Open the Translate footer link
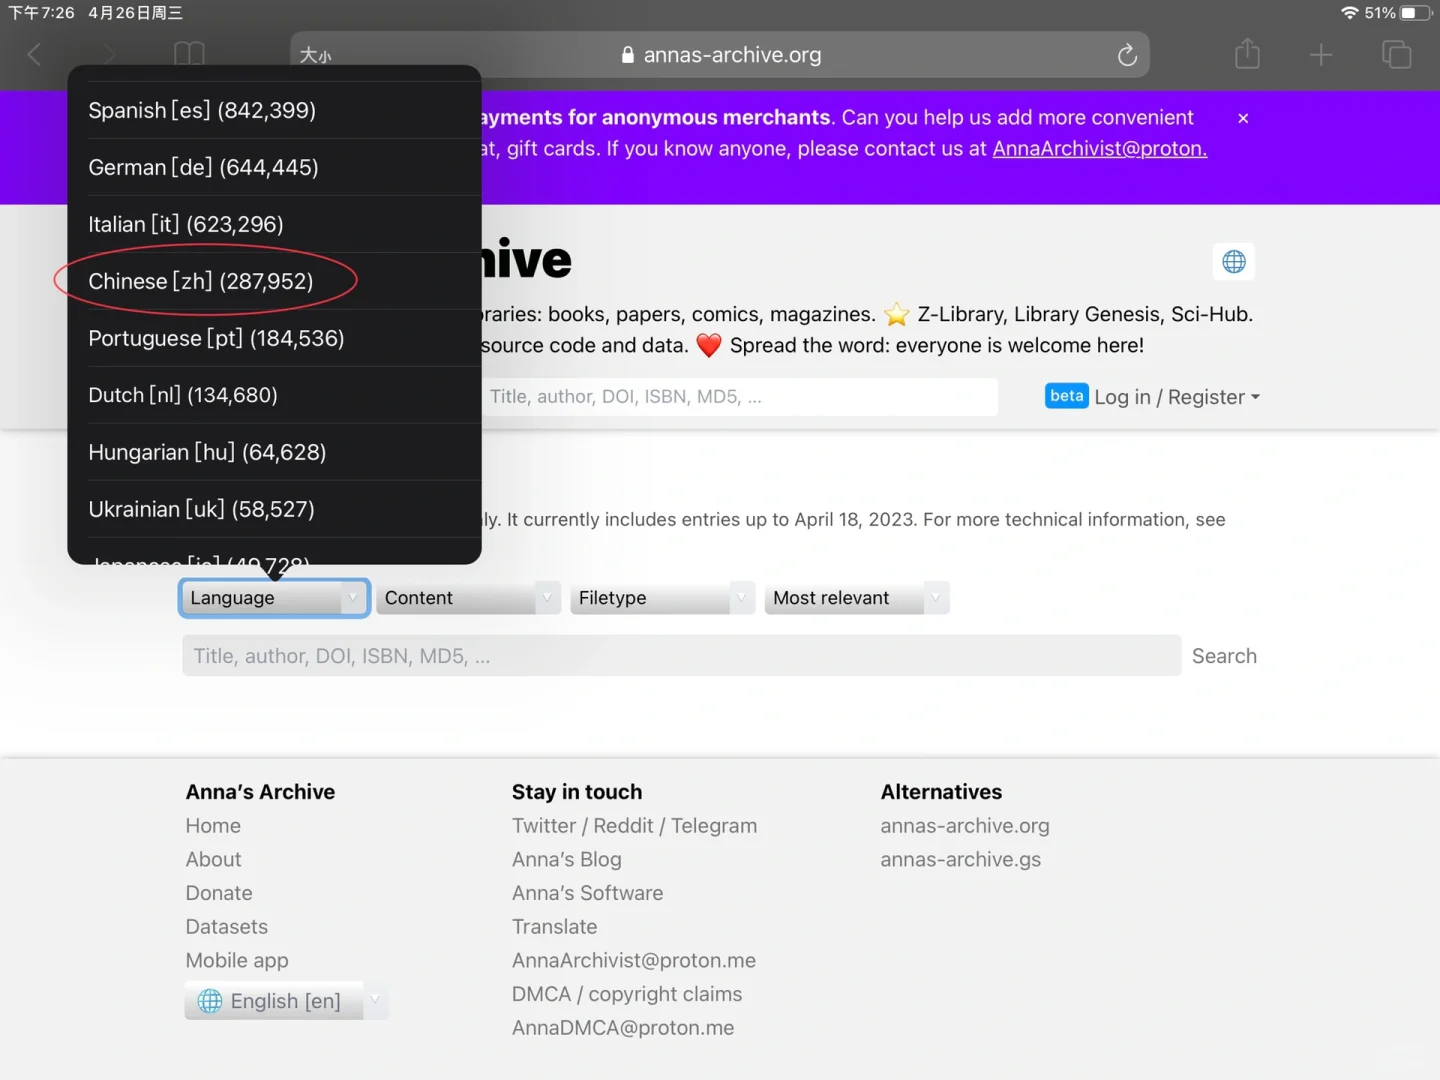 point(554,927)
